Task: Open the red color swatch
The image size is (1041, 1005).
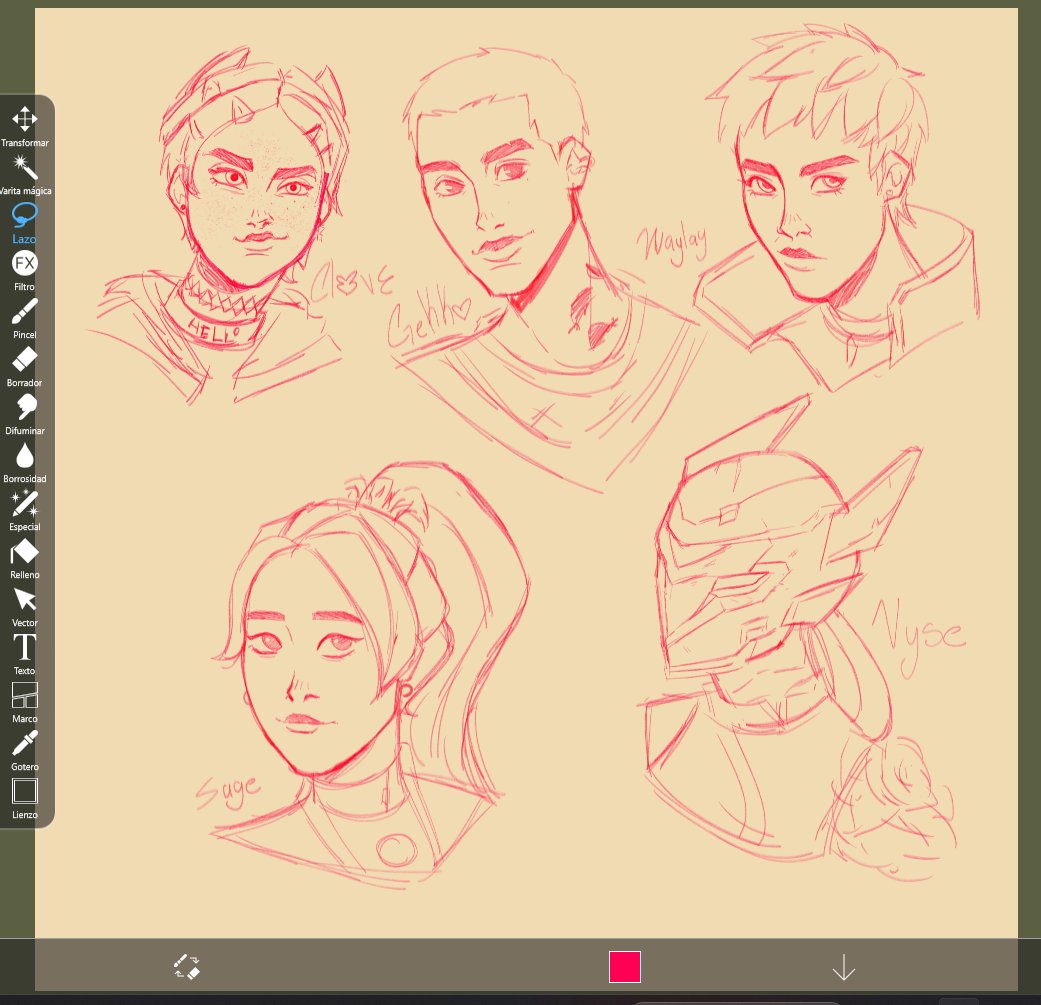Action: 625,966
